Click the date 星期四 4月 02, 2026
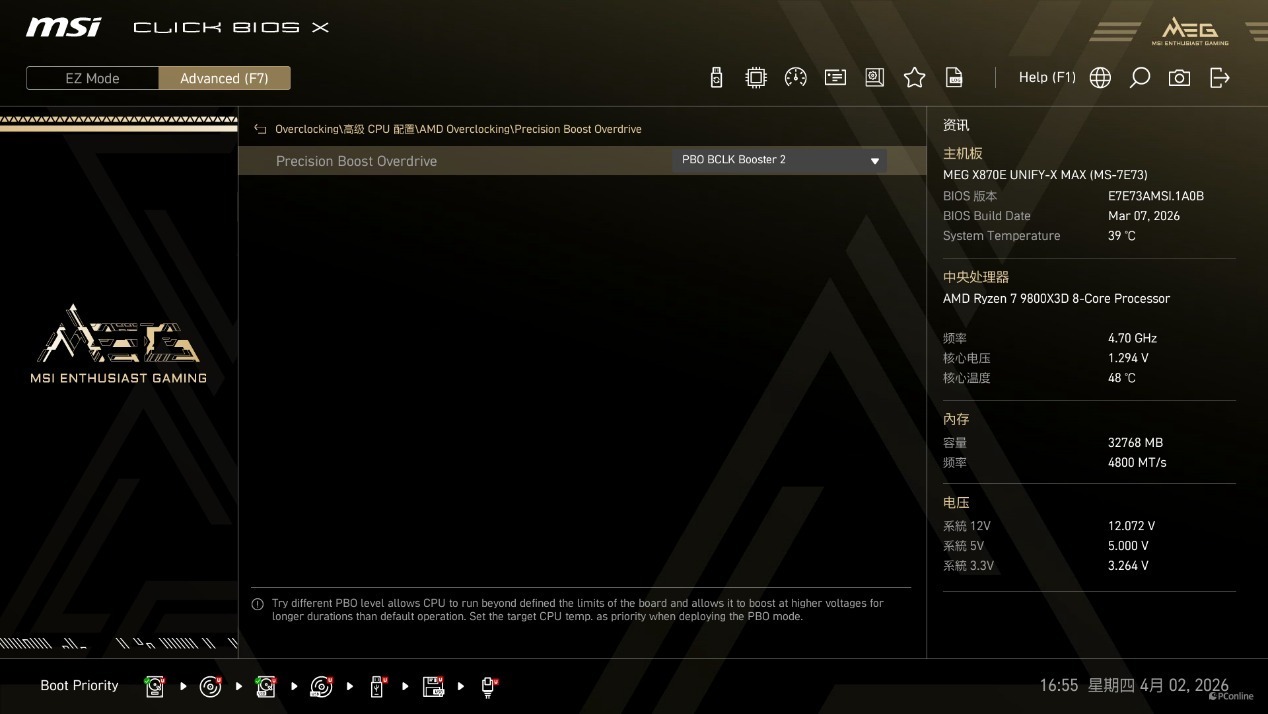The image size is (1268, 714). coord(1158,686)
